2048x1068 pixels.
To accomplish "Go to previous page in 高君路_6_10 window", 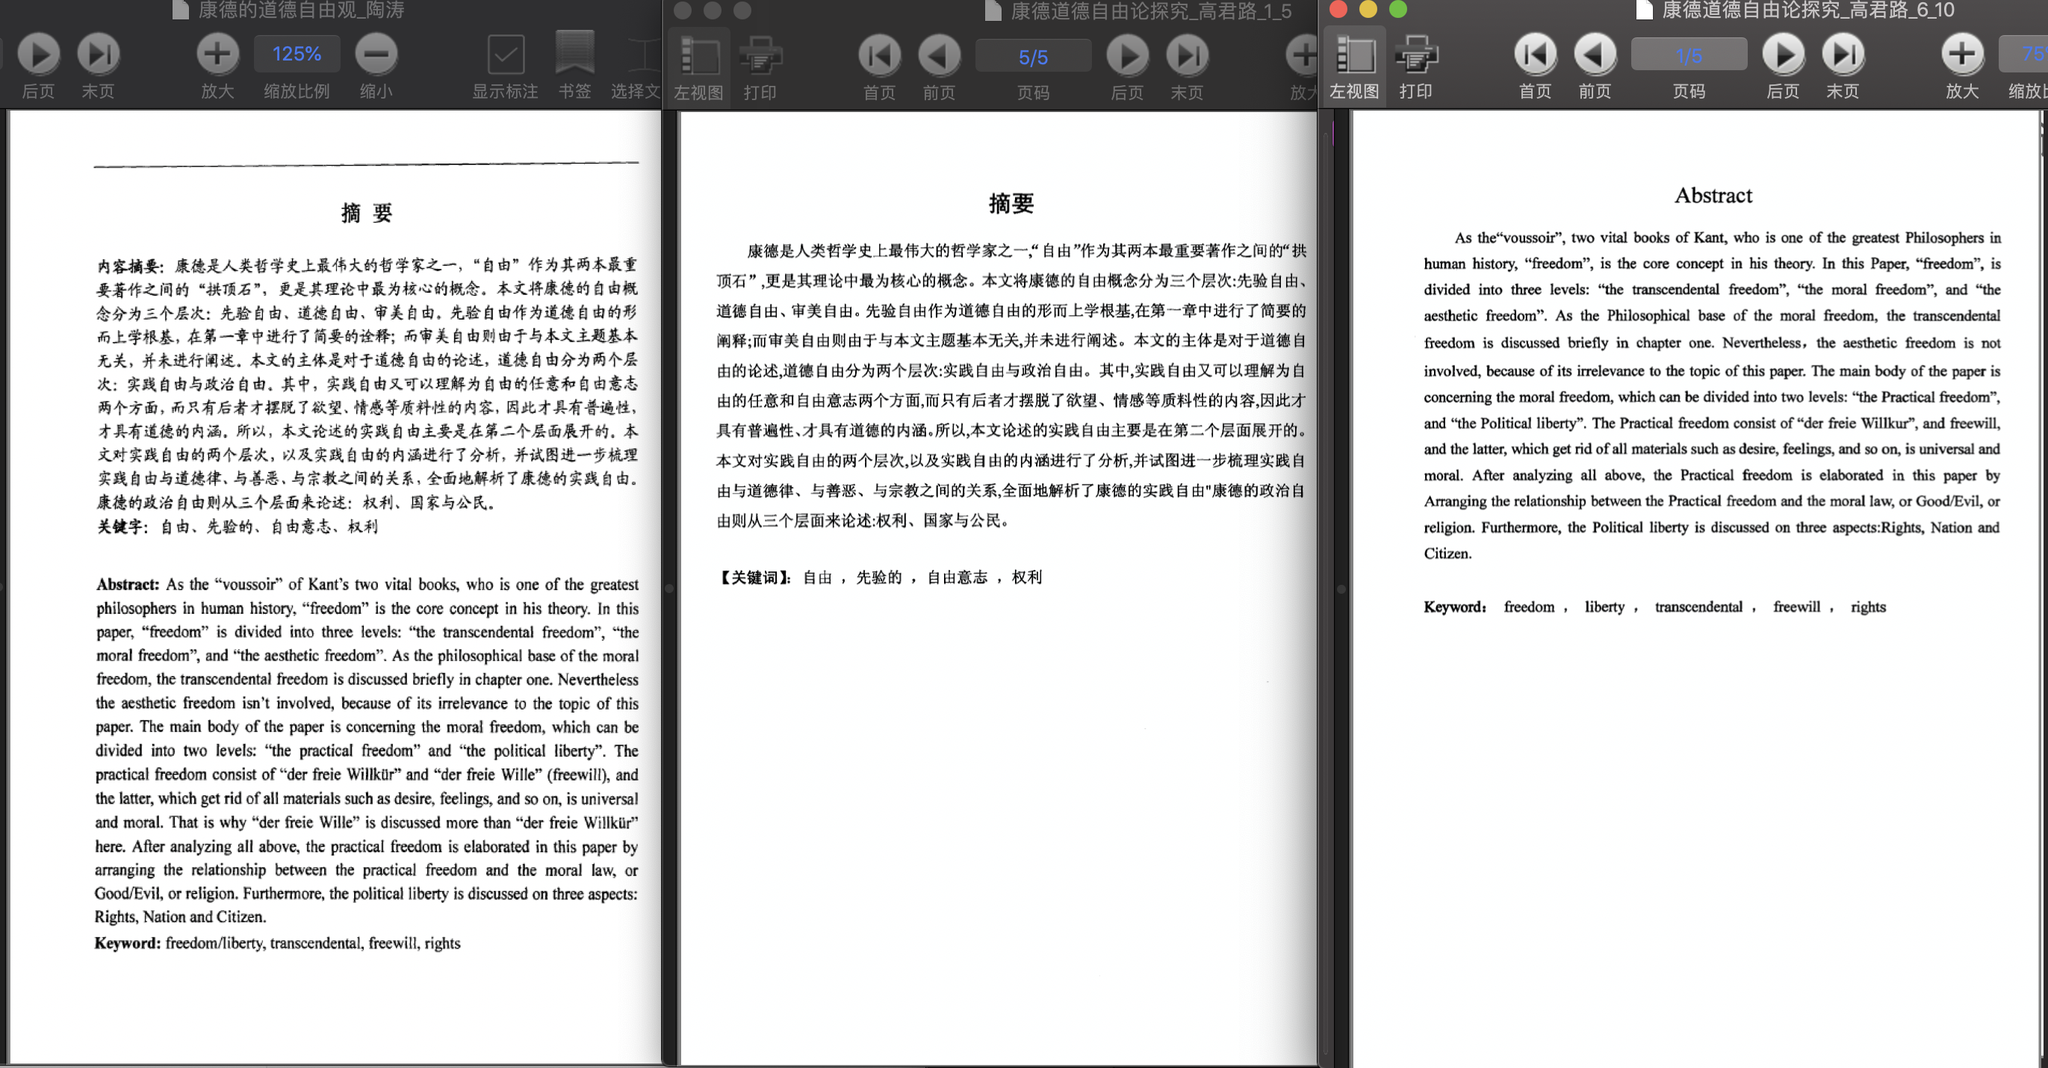I will [1595, 54].
